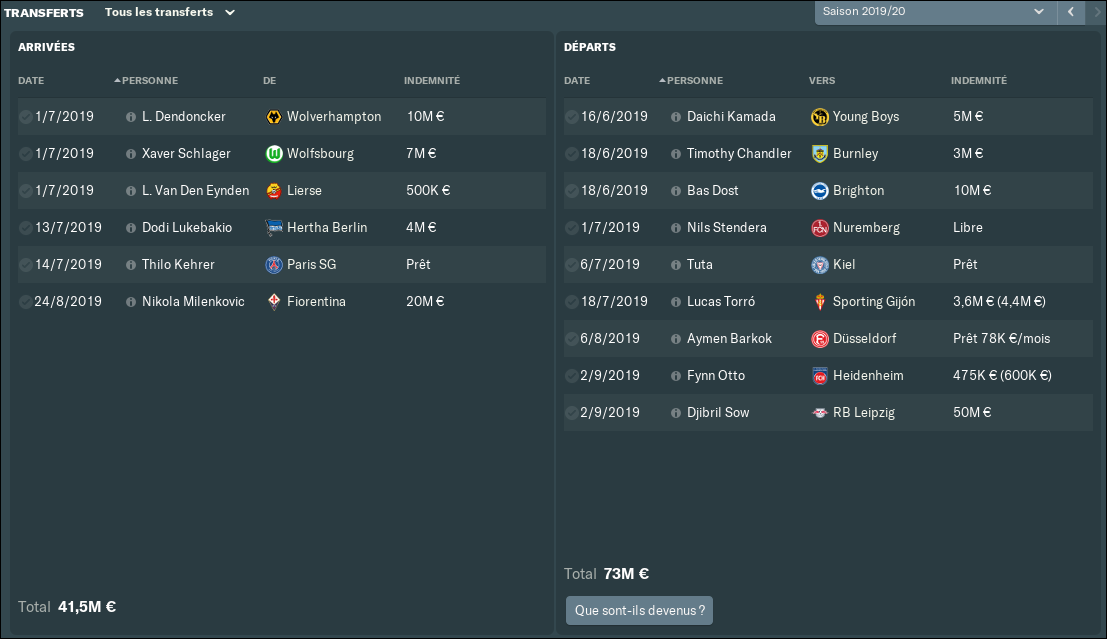
Task: Sort departures by INDEMNITÉ column header
Action: click(x=979, y=80)
